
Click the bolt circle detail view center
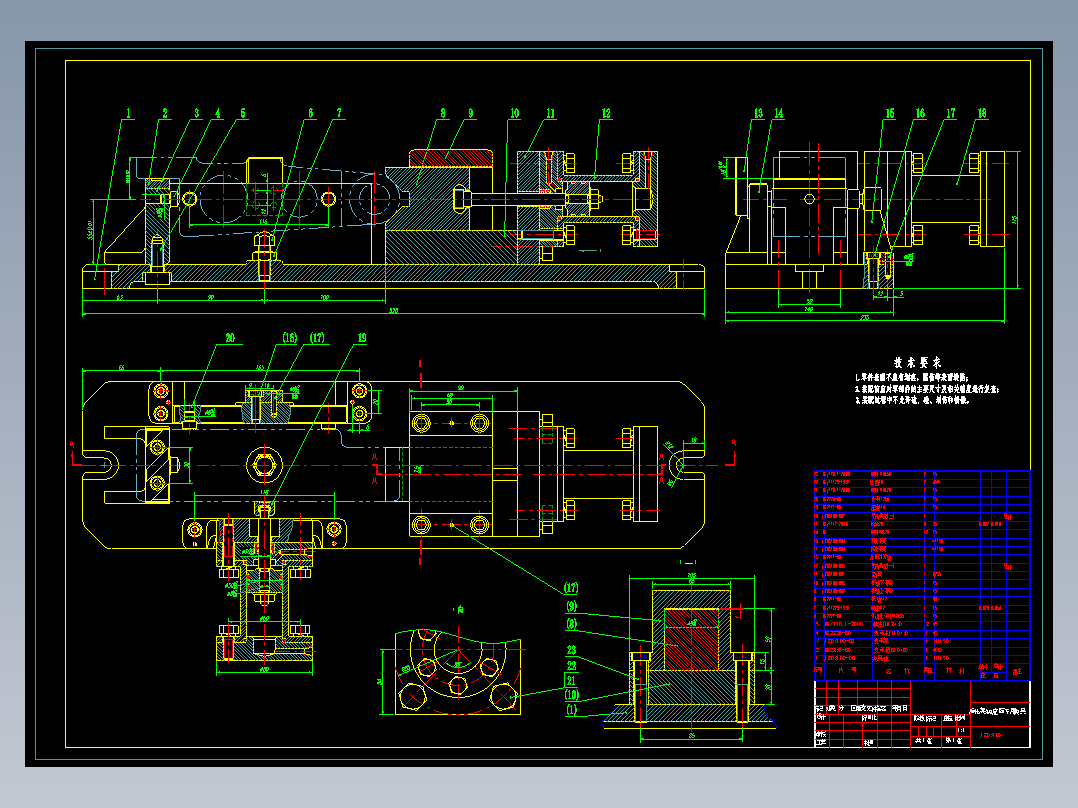[459, 665]
